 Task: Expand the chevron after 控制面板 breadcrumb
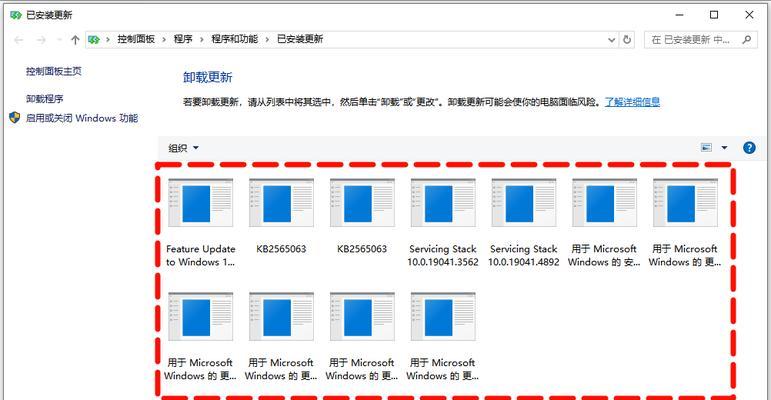click(164, 39)
